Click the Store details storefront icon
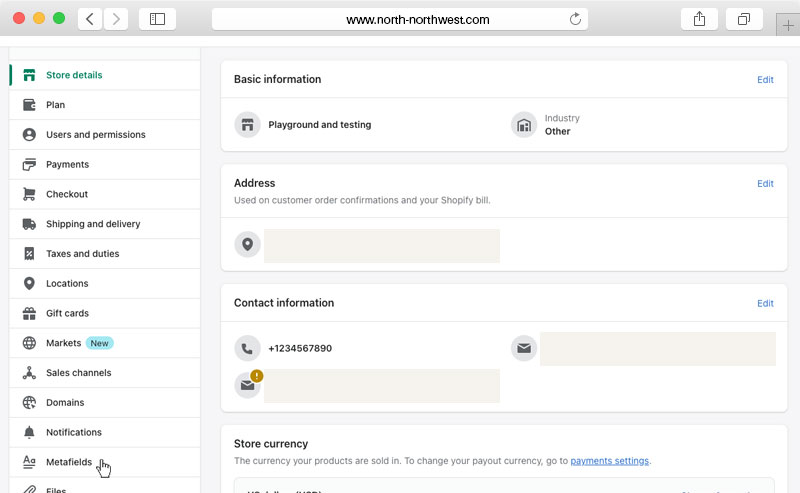This screenshot has height=493, width=800. (29, 75)
